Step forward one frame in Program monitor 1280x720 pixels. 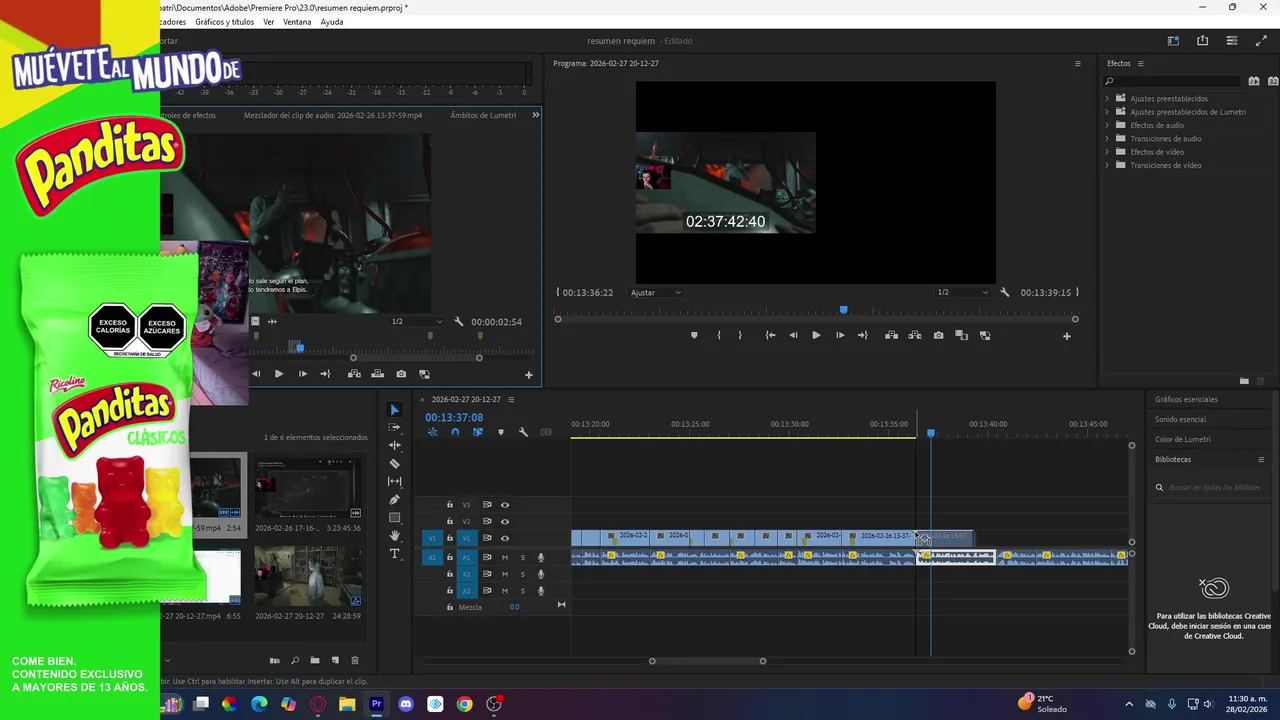click(x=840, y=336)
